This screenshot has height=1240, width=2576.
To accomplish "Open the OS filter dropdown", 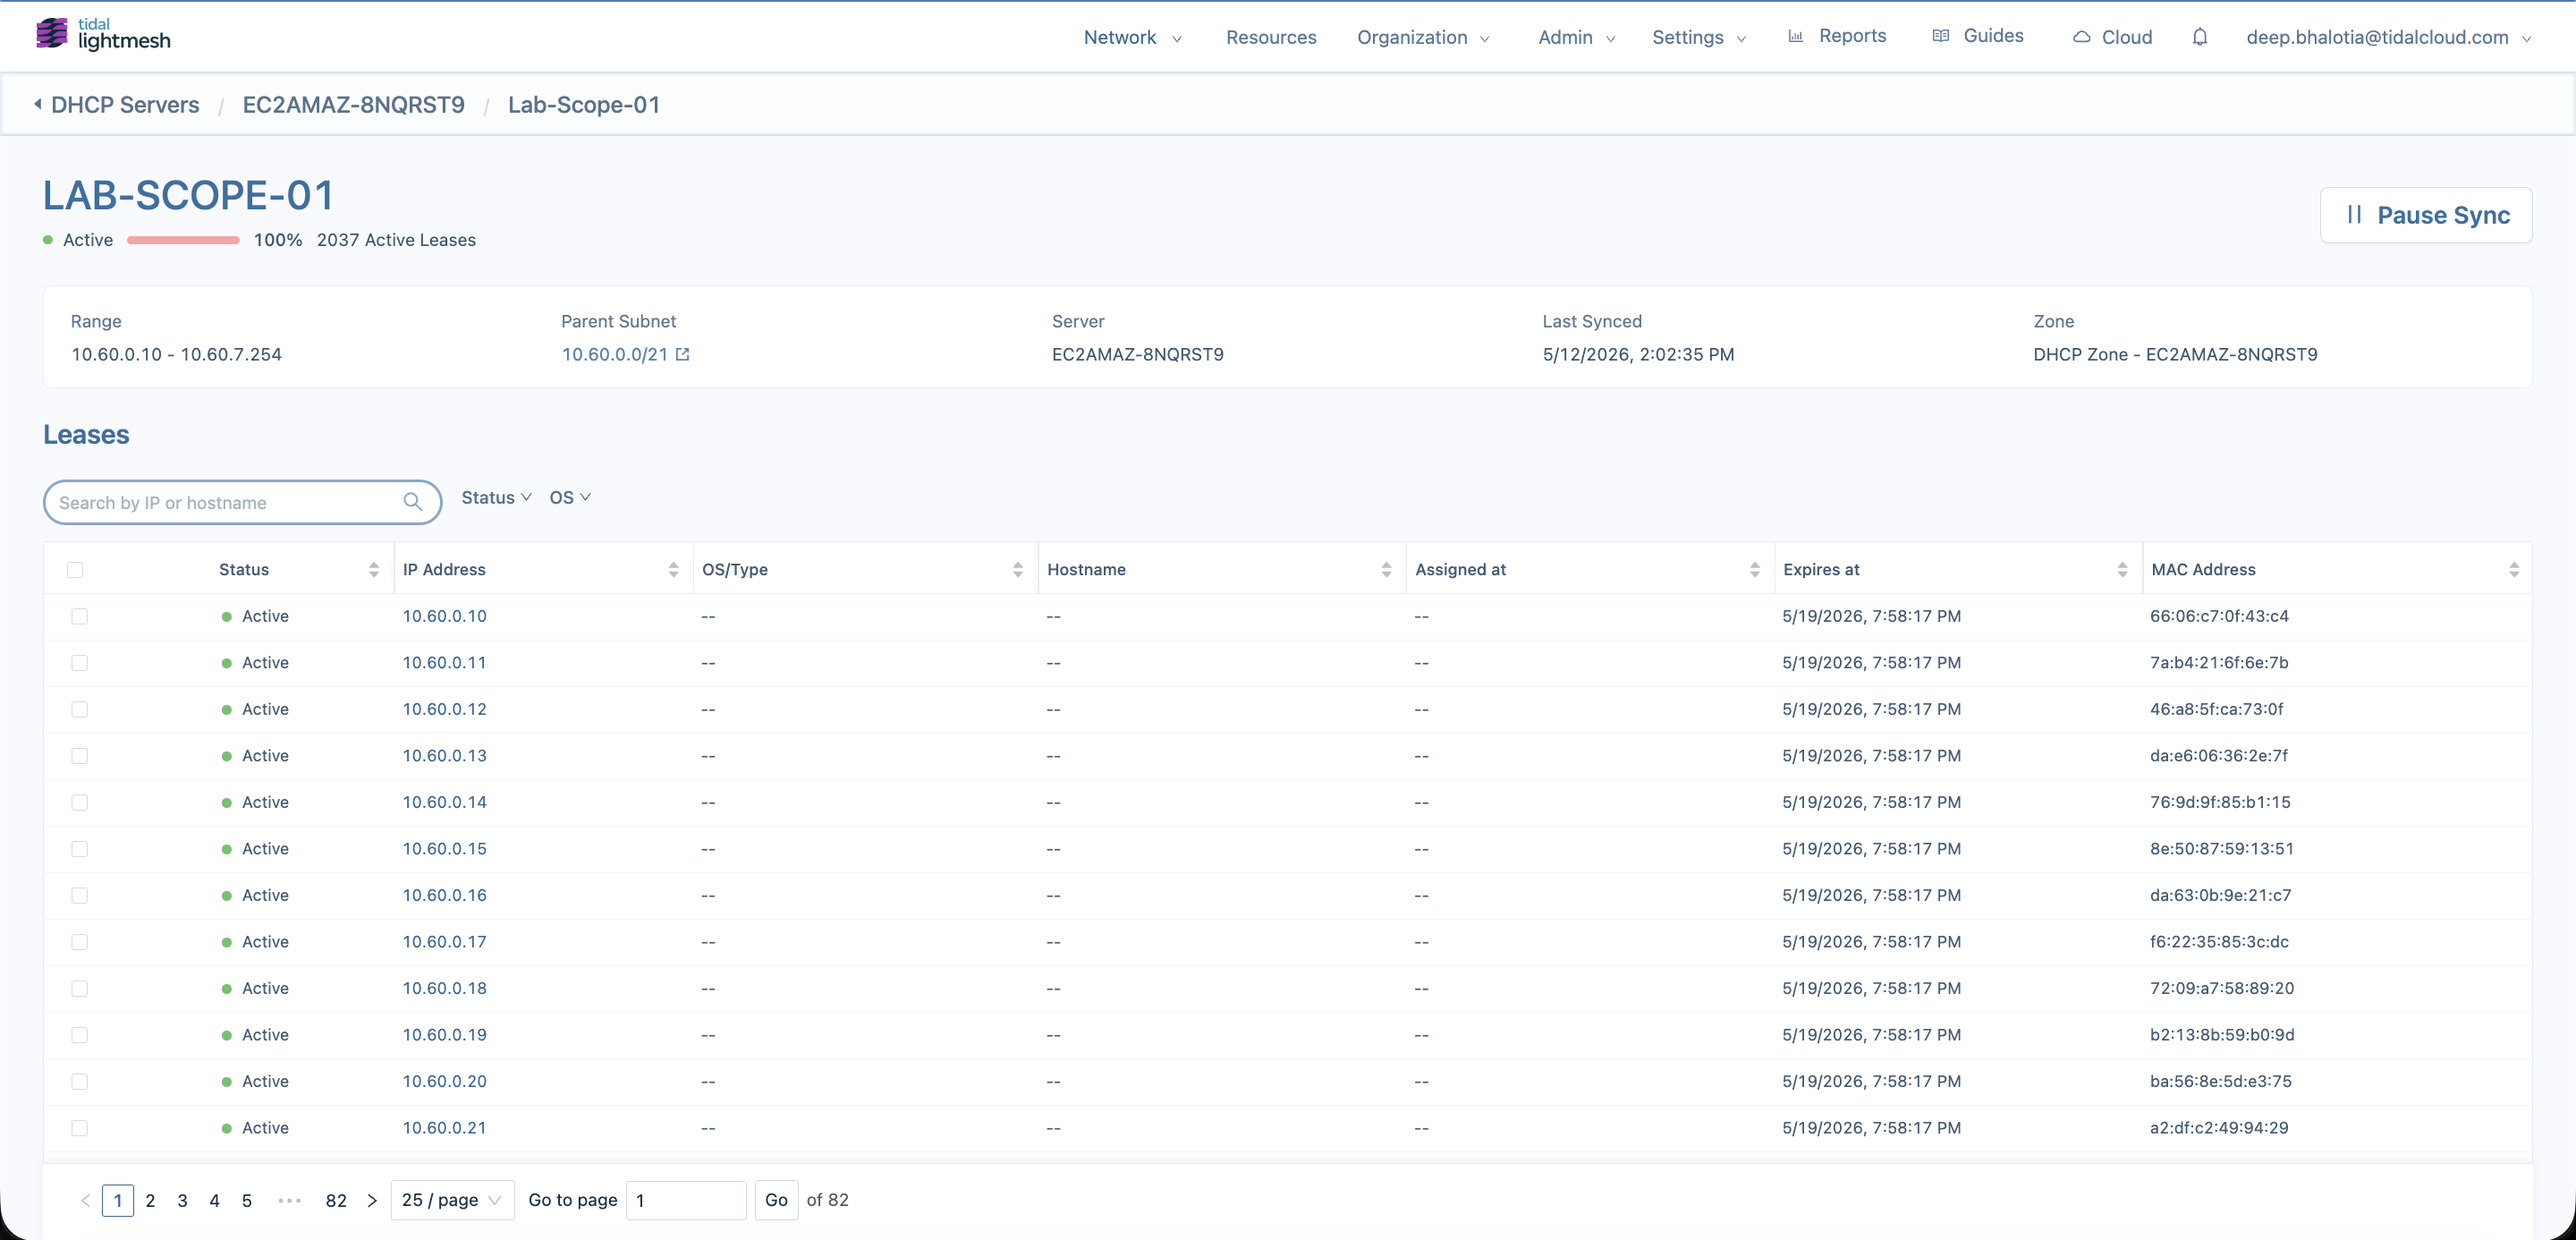I will pyautogui.click(x=570, y=497).
